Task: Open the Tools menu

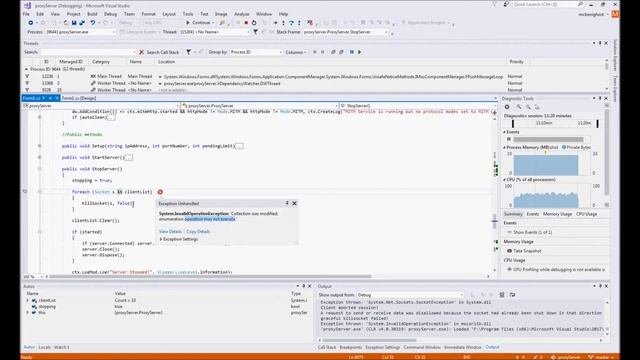Action: [x=188, y=14]
